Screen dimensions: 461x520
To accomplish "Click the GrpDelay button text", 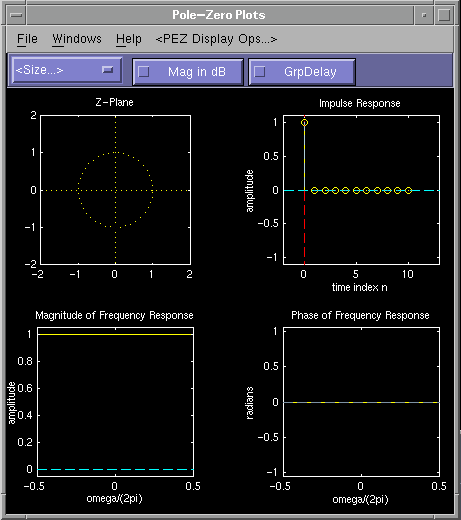I will (x=310, y=72).
